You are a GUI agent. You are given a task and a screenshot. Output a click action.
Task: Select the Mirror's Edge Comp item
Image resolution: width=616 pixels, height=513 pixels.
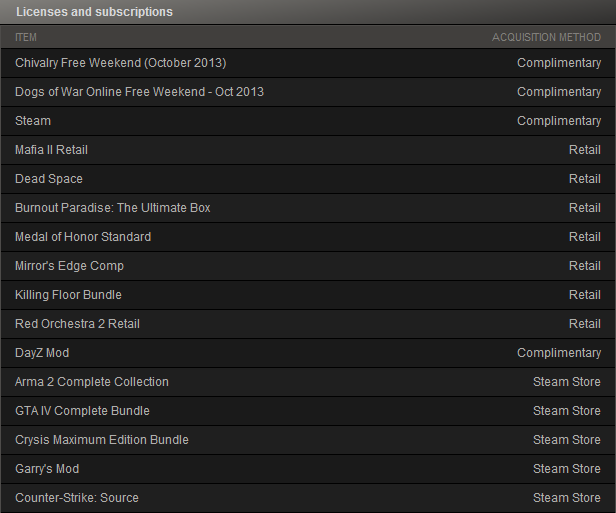[70, 266]
